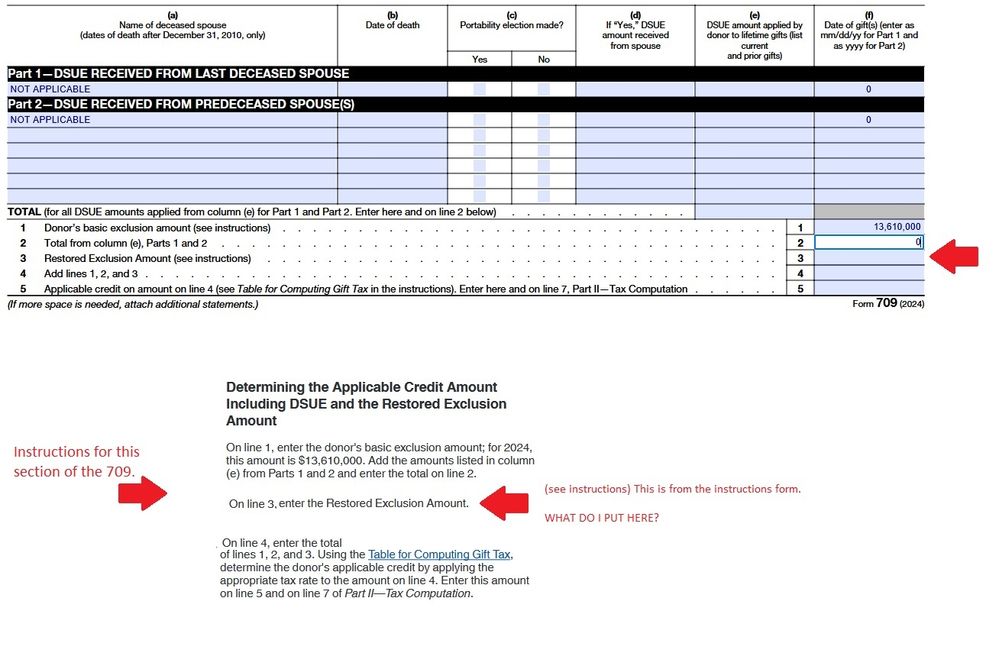The image size is (999, 669).
Task: Check the No portability box in Part 1 row
Action: (x=543, y=89)
